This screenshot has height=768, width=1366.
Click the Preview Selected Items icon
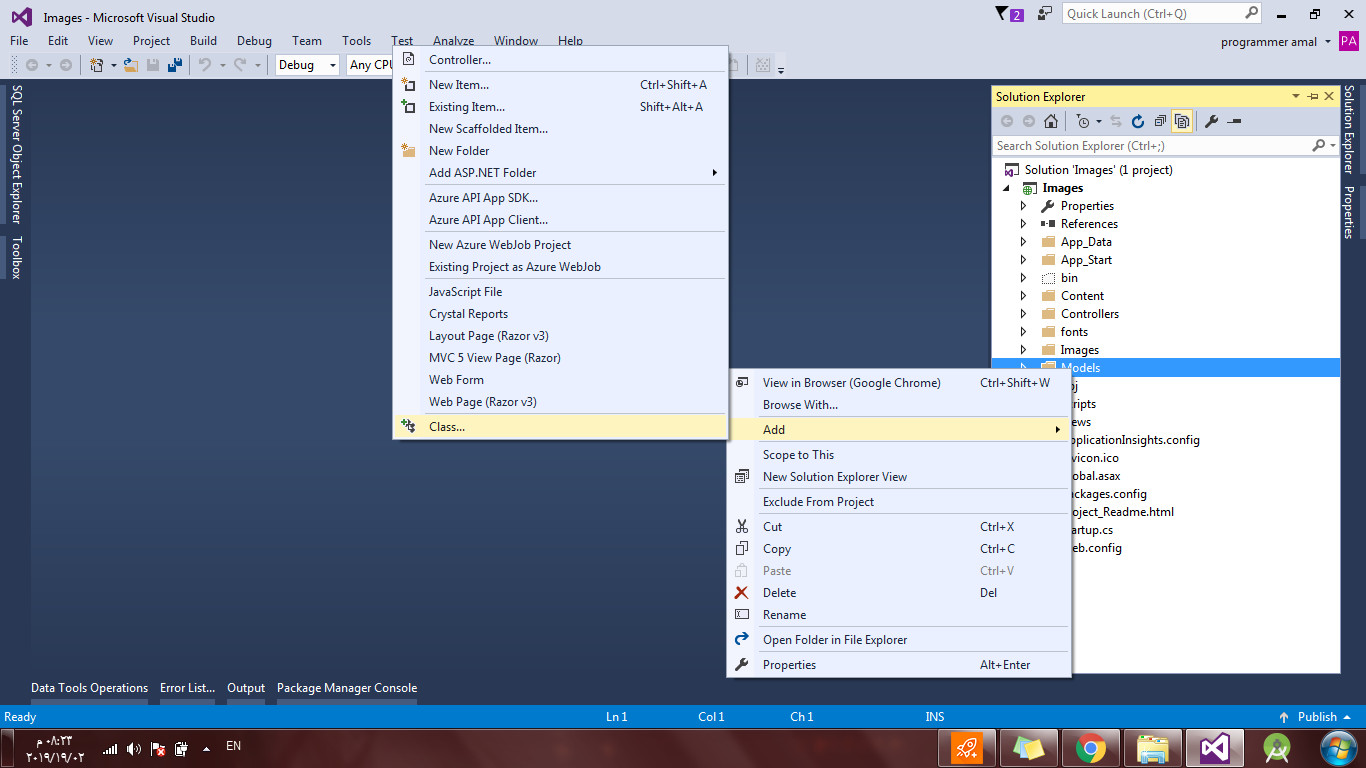click(1234, 121)
